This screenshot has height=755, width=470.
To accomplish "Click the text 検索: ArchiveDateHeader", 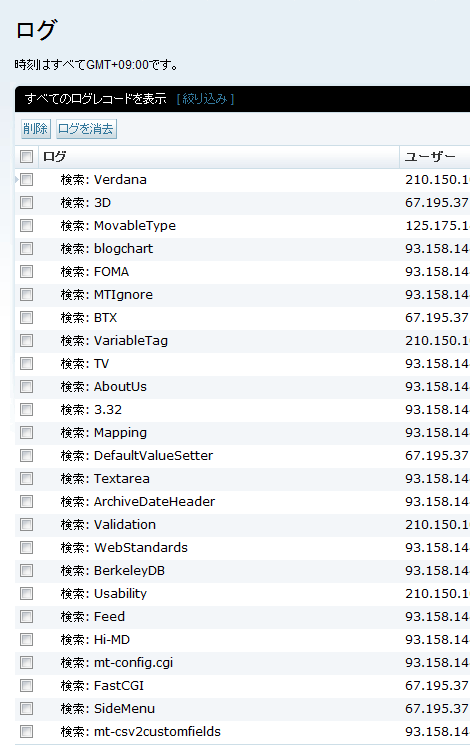I will pos(138,502).
